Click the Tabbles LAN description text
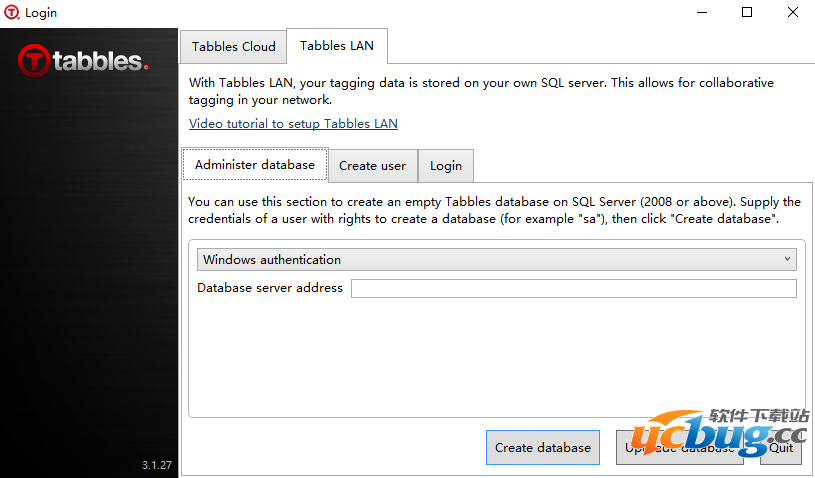815x478 pixels. (481, 91)
